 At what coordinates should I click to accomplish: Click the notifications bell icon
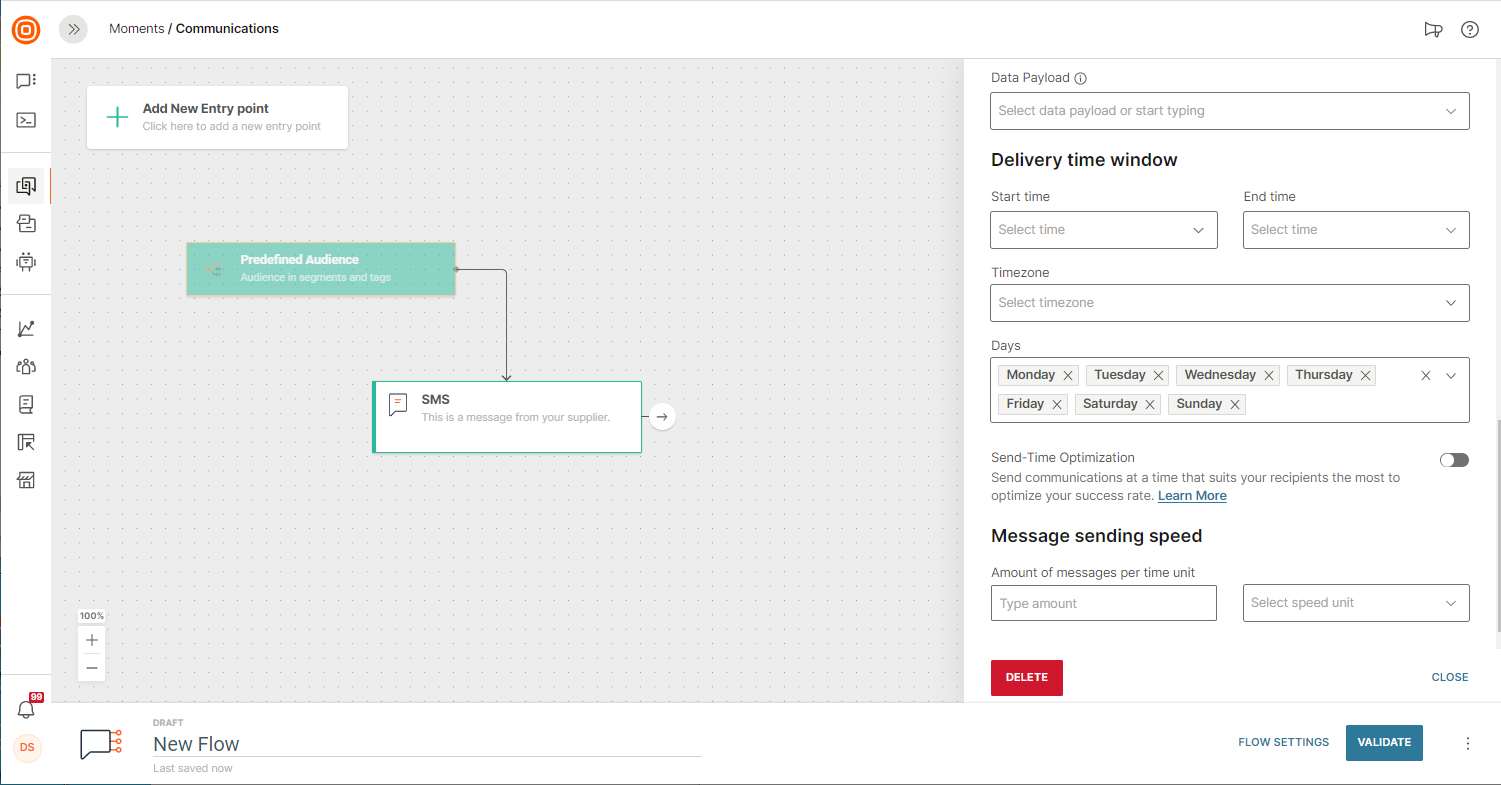(26, 710)
